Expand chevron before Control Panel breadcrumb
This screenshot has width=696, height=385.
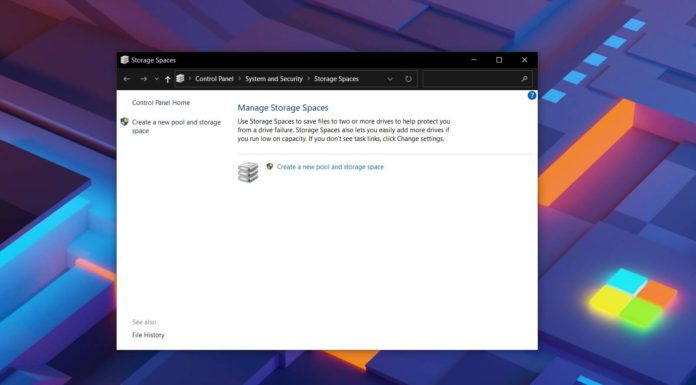tap(190, 79)
